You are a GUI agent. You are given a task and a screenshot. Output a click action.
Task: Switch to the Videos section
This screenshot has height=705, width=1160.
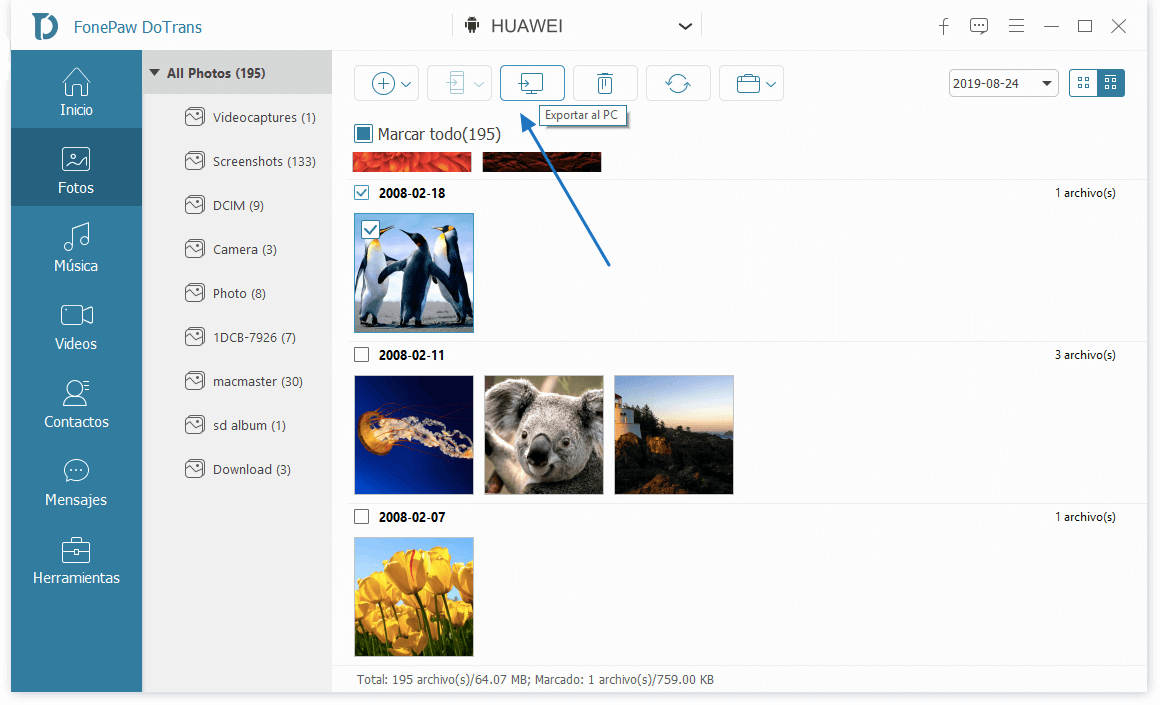point(75,325)
